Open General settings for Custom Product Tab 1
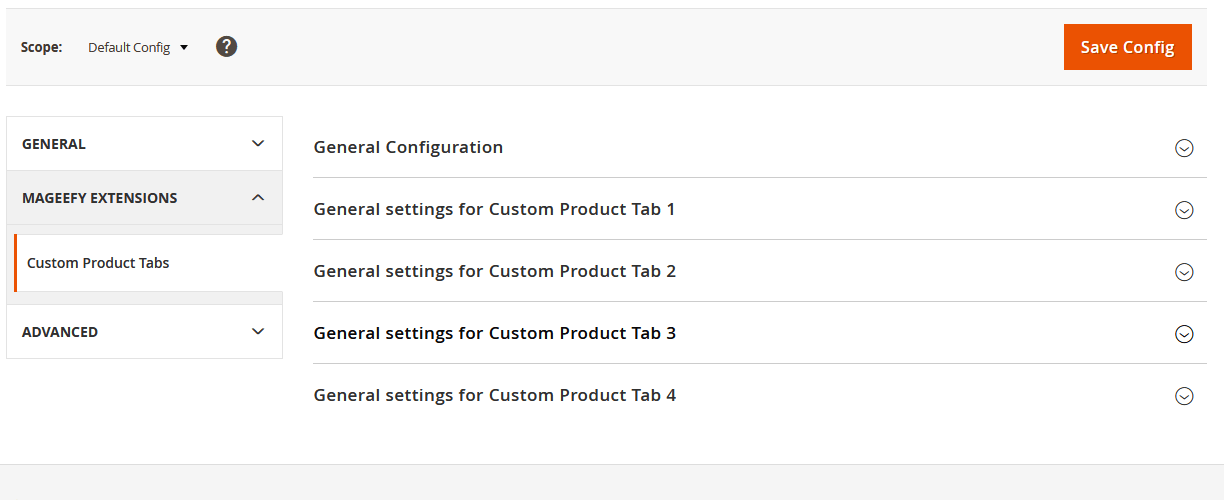The width and height of the screenshot is (1224, 500). point(494,209)
